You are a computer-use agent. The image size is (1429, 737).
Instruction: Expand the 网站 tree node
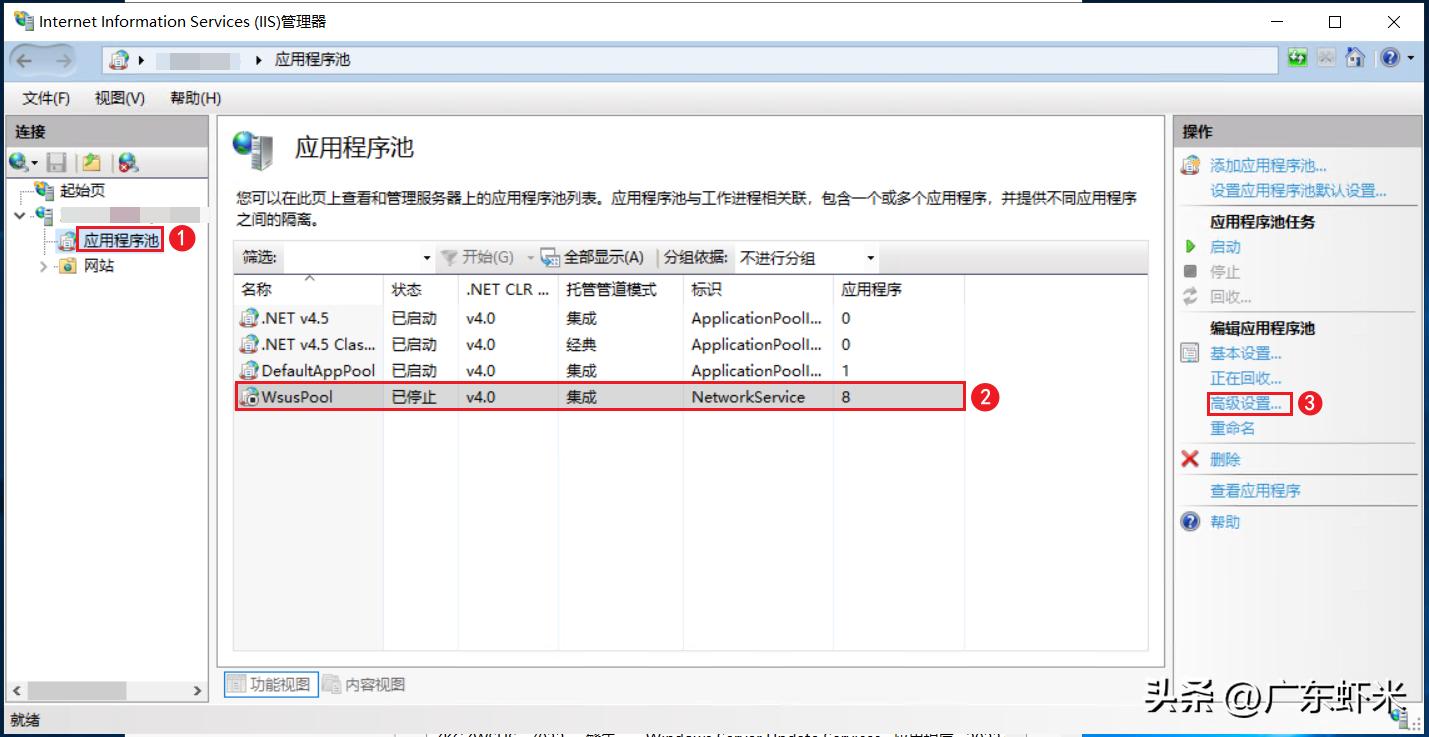[x=42, y=265]
